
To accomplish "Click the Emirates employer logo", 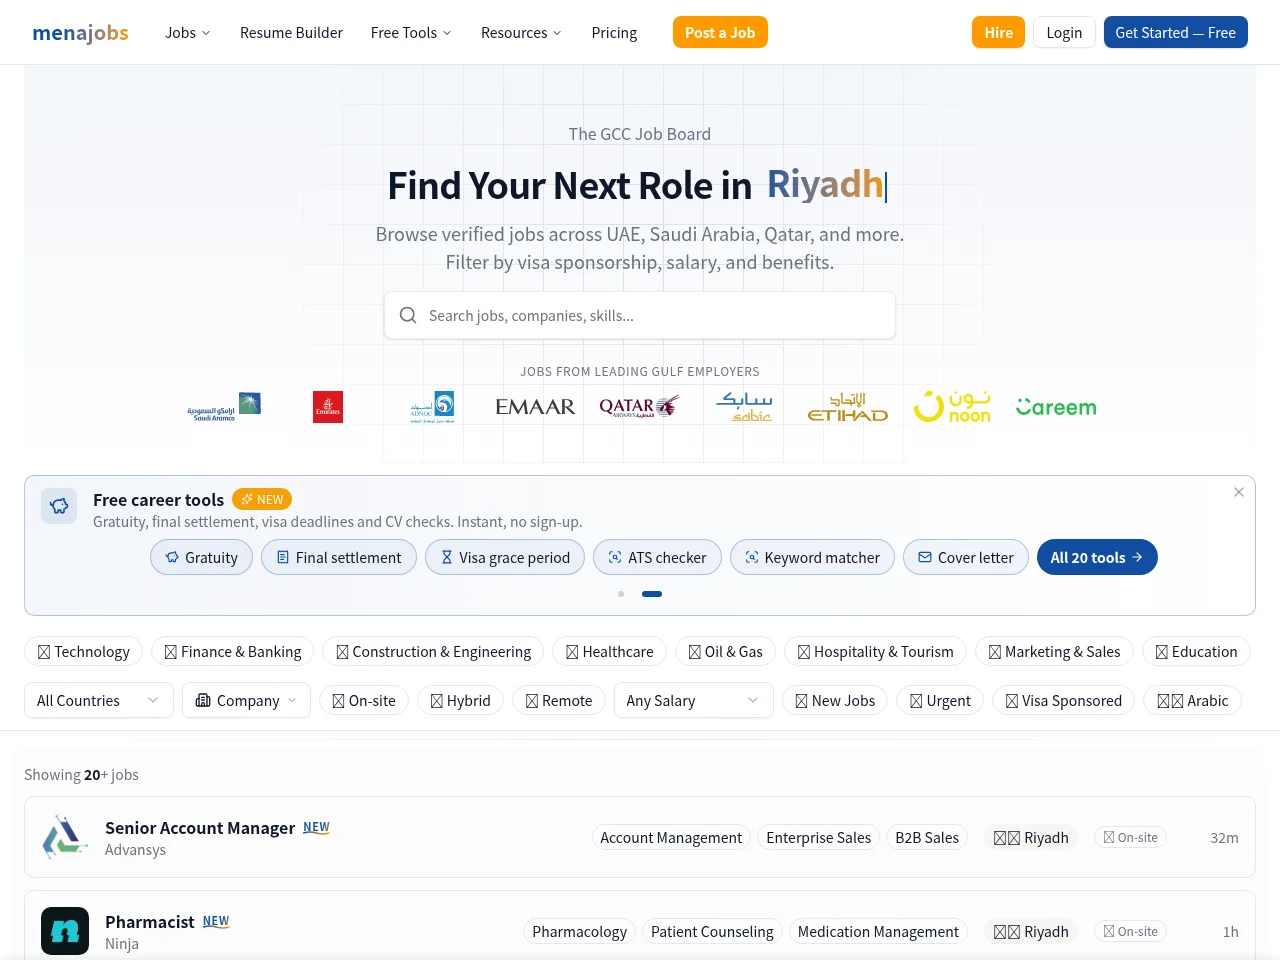I will pyautogui.click(x=328, y=407).
